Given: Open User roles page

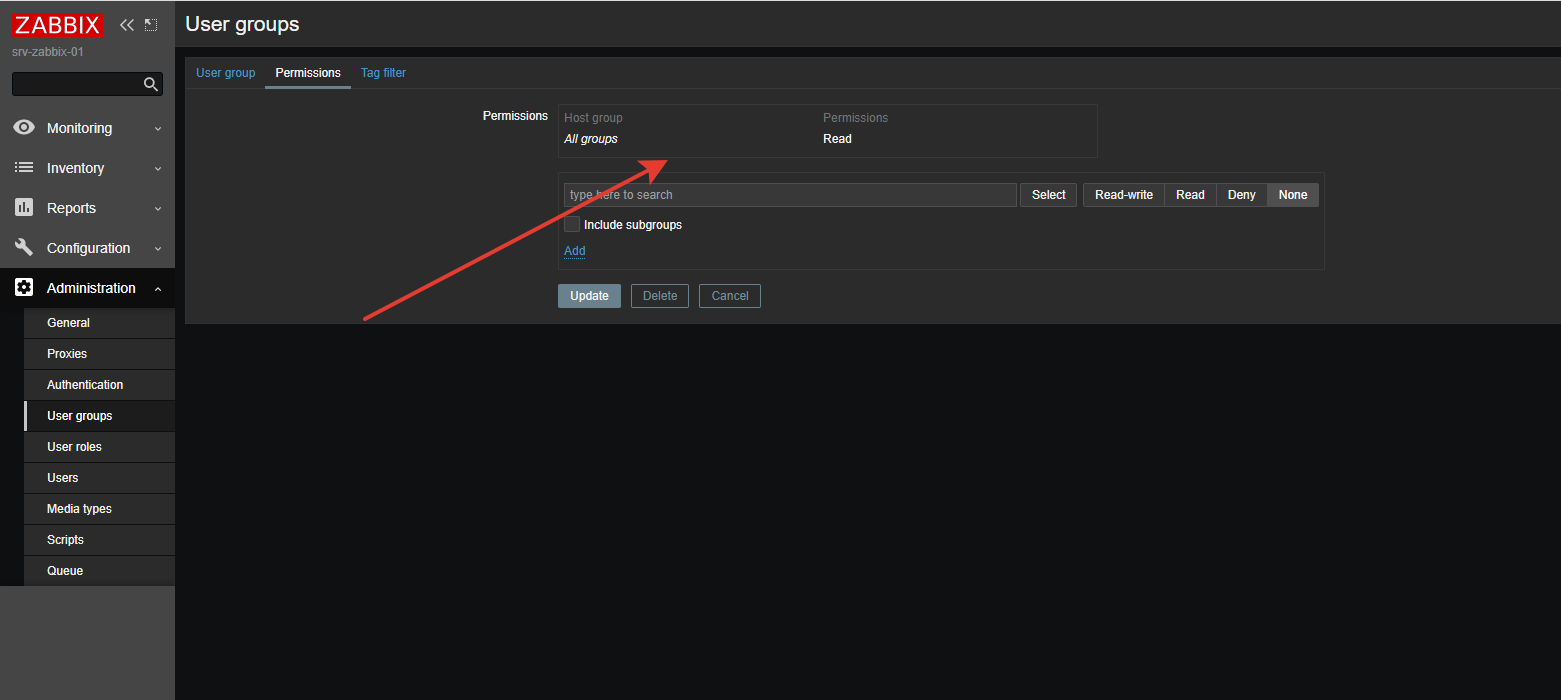Looking at the screenshot, I should point(99,447).
